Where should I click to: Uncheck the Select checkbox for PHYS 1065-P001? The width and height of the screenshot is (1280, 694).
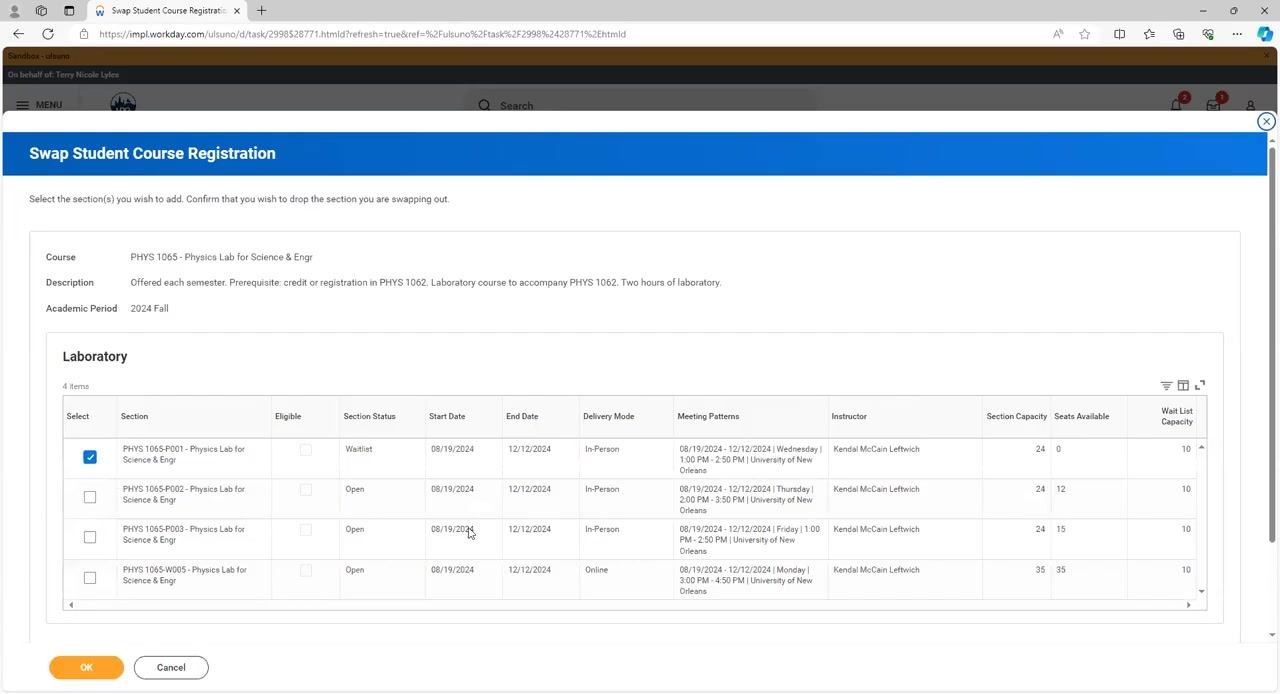pyautogui.click(x=90, y=457)
